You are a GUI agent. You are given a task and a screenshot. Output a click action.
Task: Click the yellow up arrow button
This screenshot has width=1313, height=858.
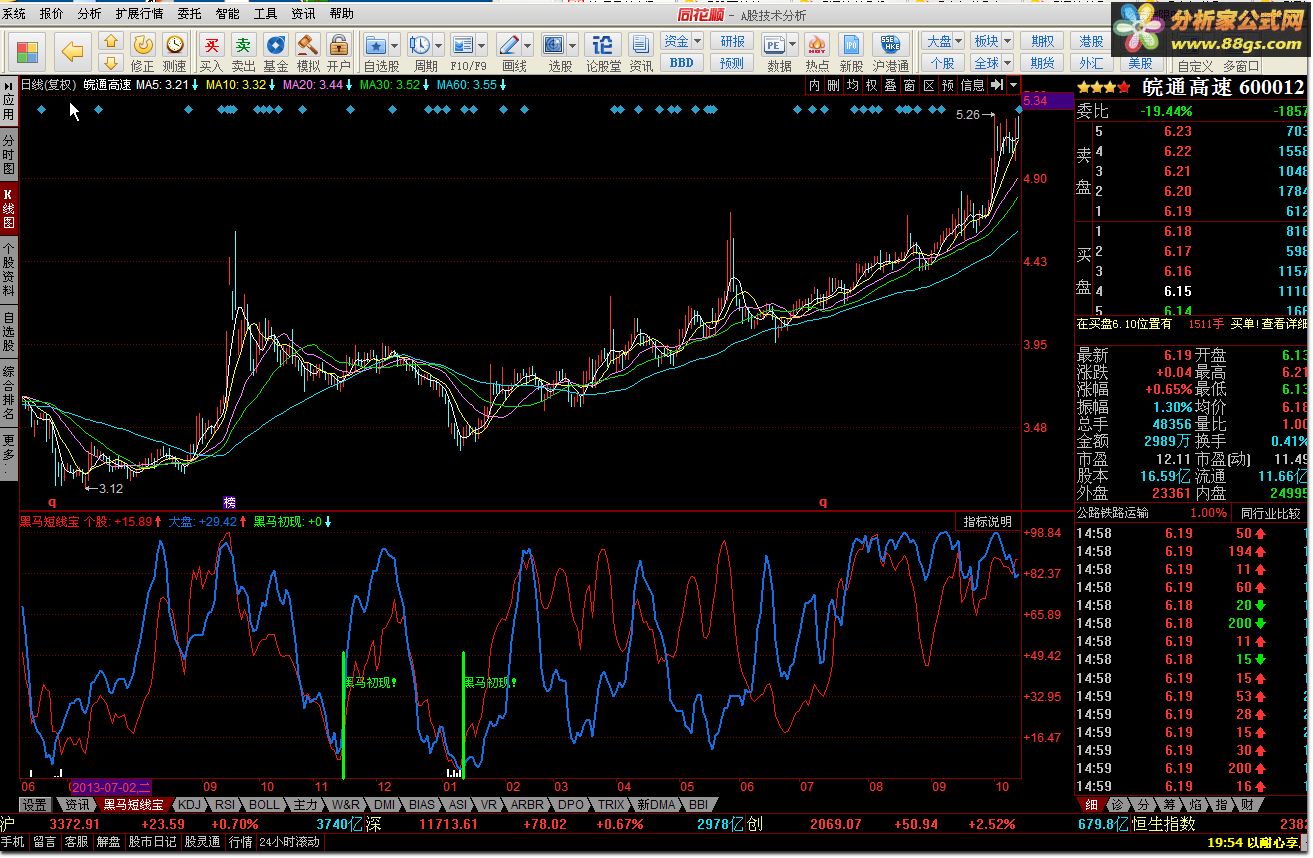(x=111, y=41)
